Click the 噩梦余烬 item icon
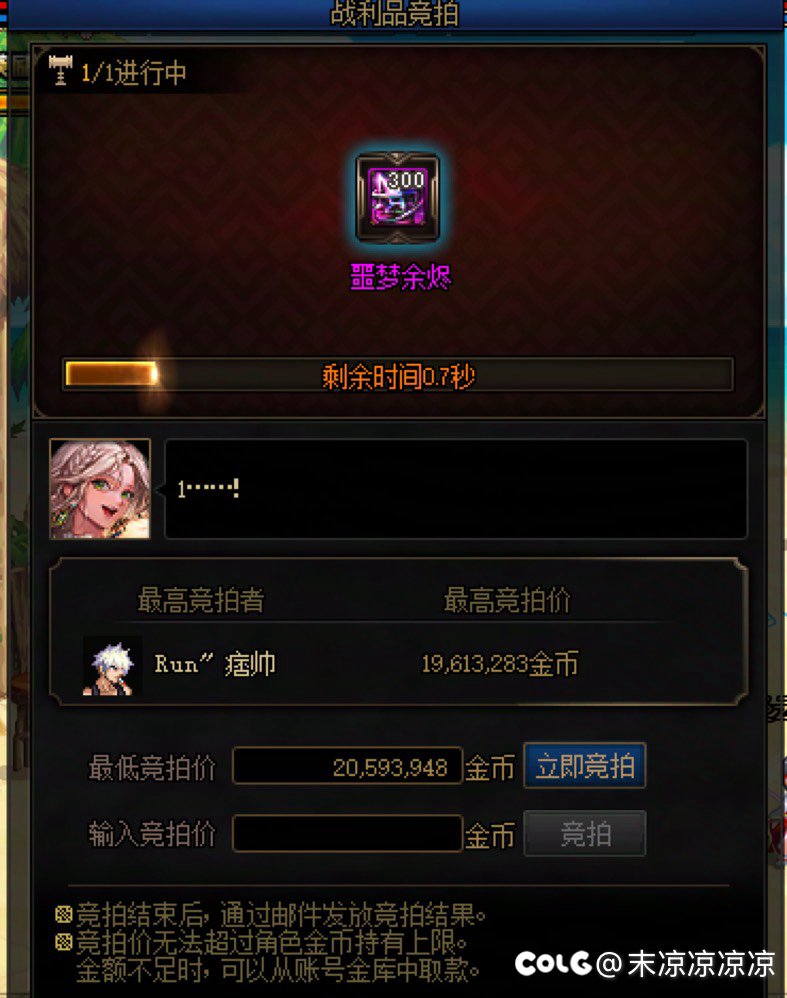The image size is (787, 998). tap(397, 198)
